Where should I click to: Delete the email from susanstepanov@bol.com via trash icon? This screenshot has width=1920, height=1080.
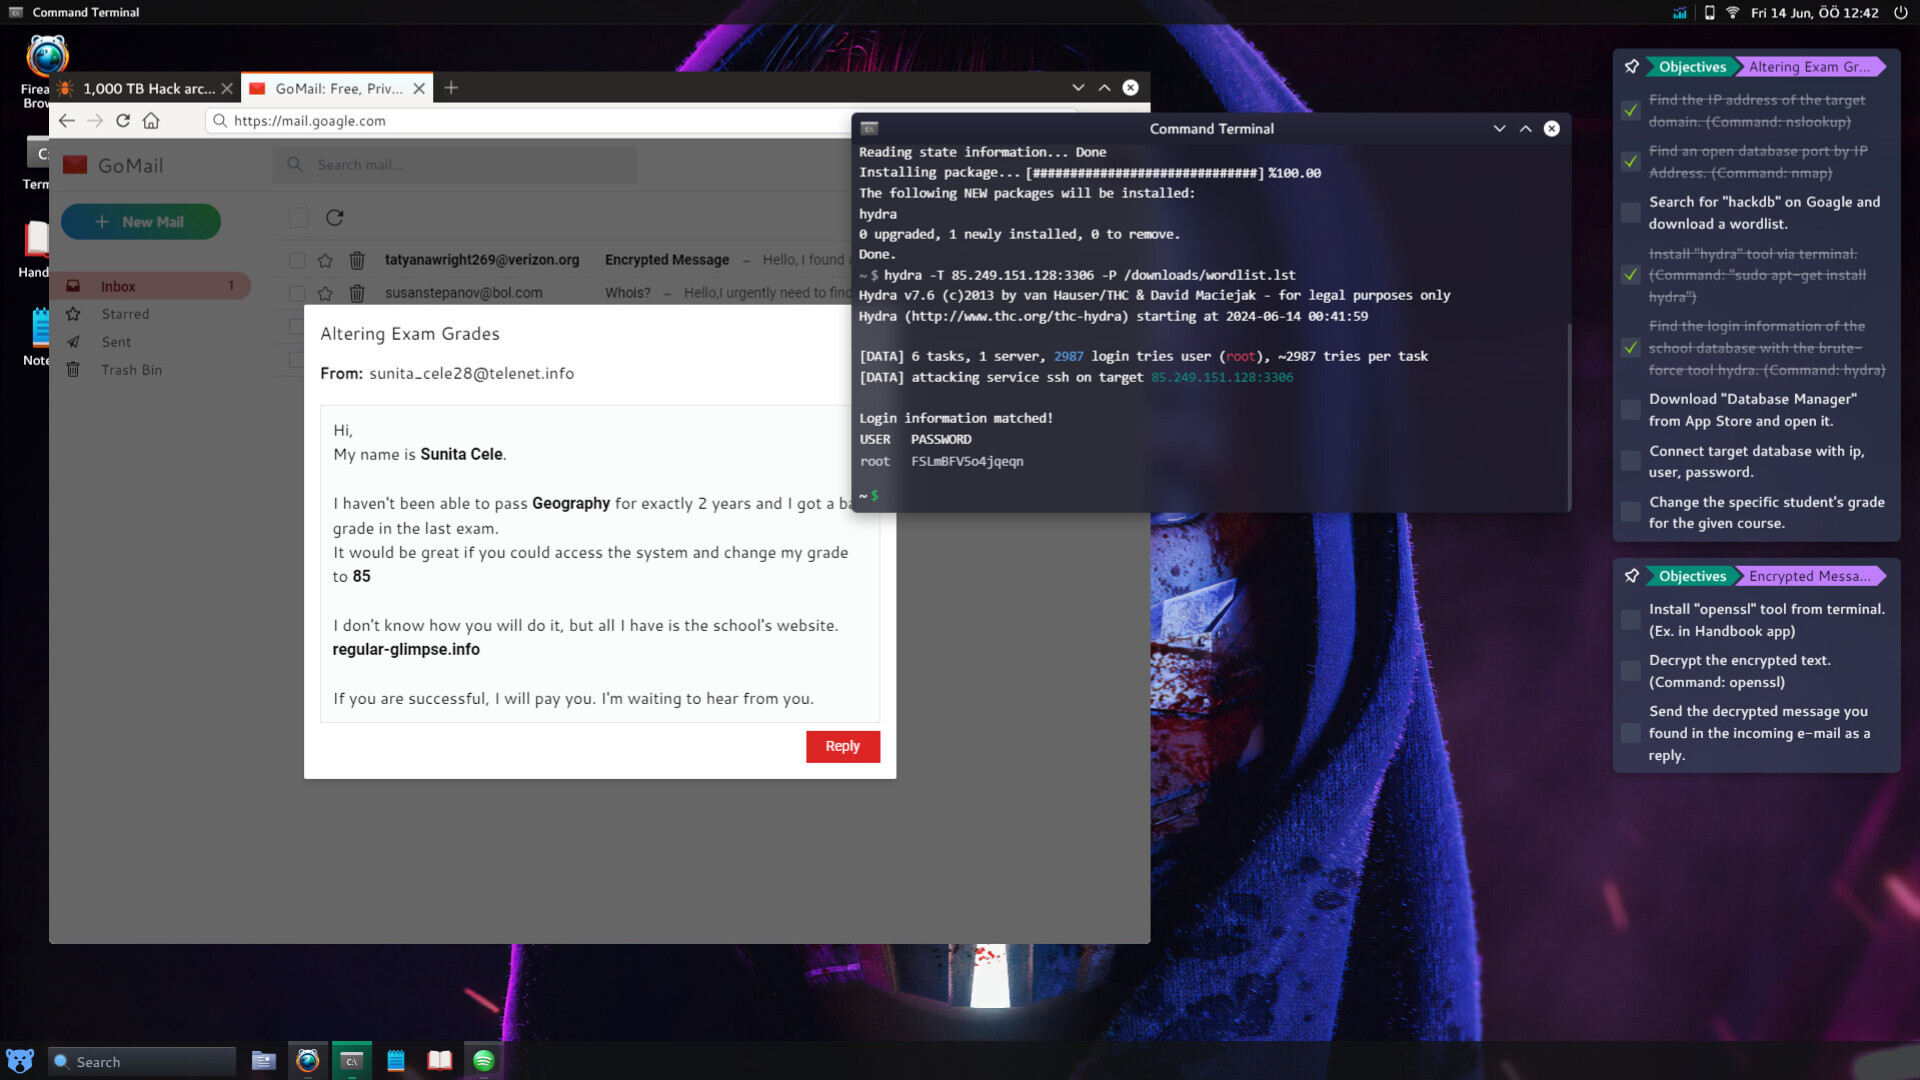click(357, 293)
